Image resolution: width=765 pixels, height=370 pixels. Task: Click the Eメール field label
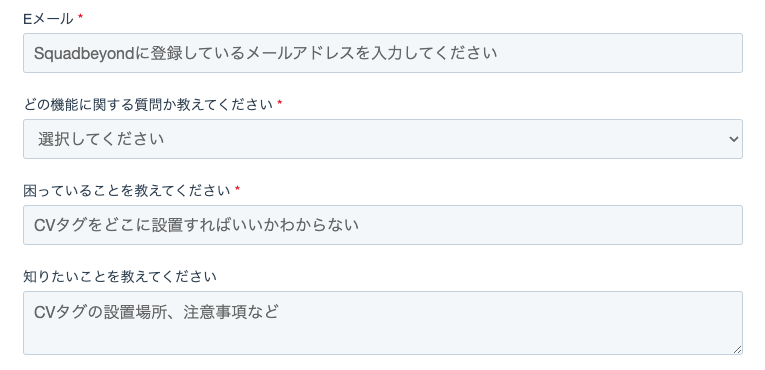48,19
